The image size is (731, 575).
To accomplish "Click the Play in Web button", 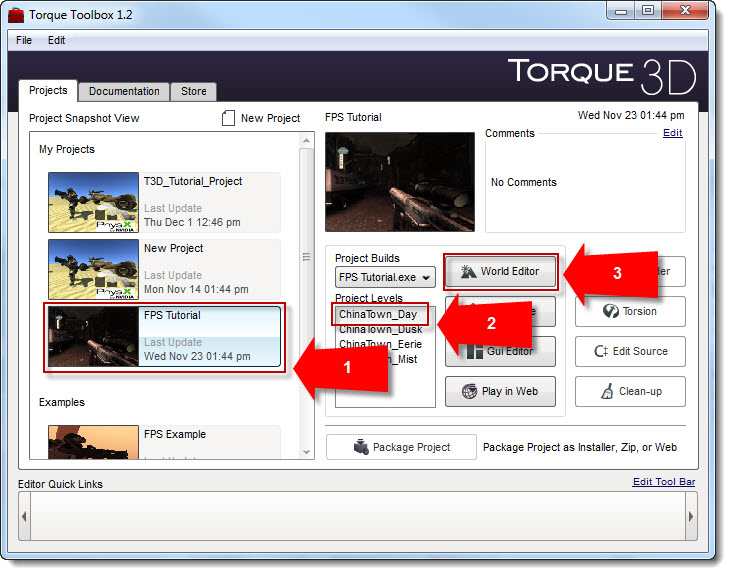I will [x=500, y=391].
